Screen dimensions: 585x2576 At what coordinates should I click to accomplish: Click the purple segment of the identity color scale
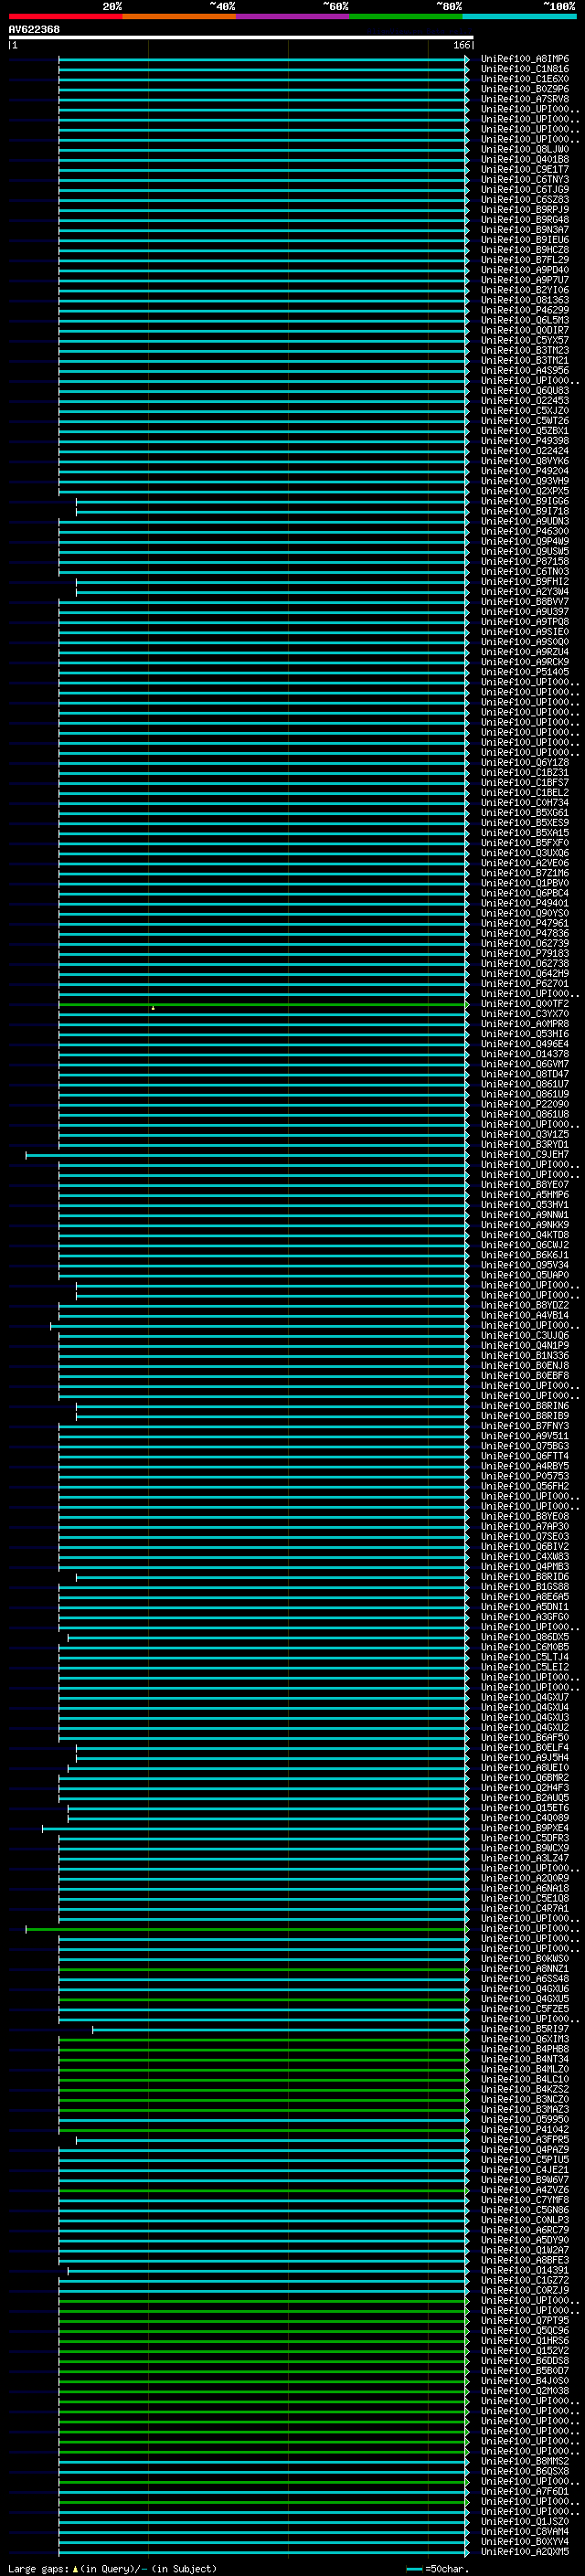[x=292, y=16]
